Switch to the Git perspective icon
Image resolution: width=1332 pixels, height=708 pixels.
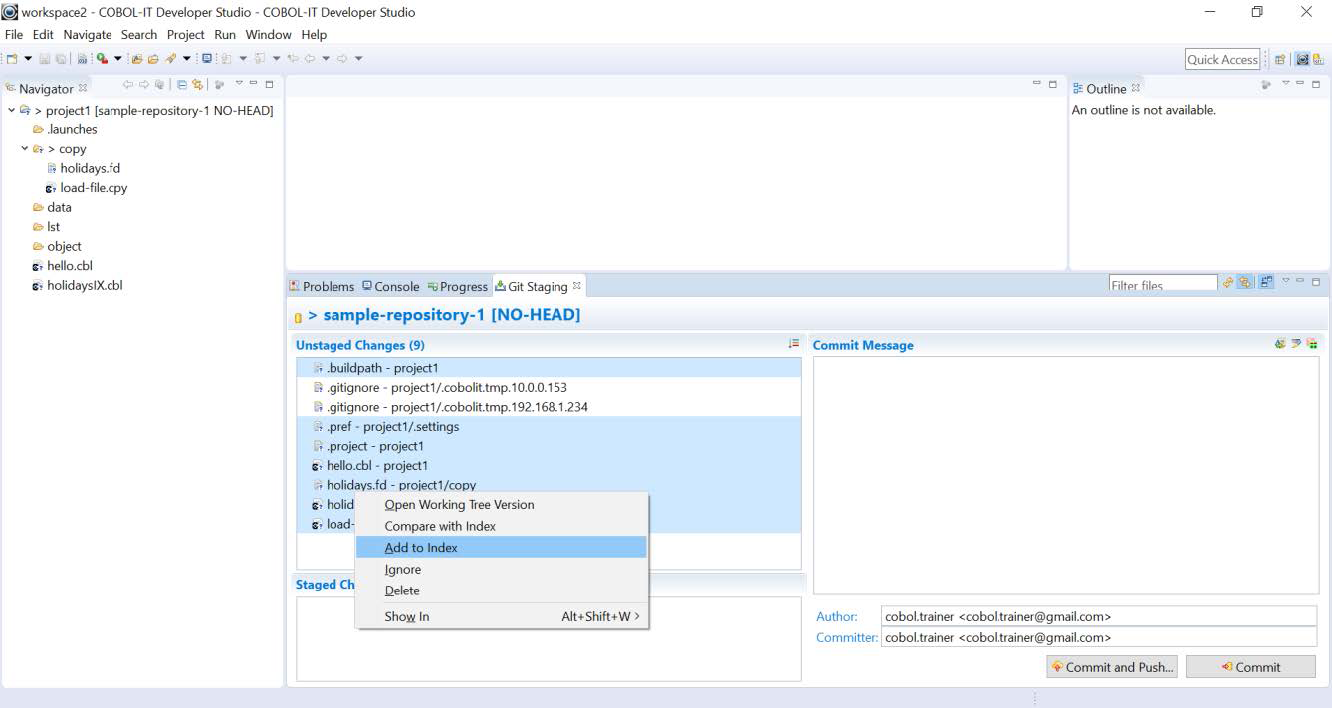coord(1318,59)
